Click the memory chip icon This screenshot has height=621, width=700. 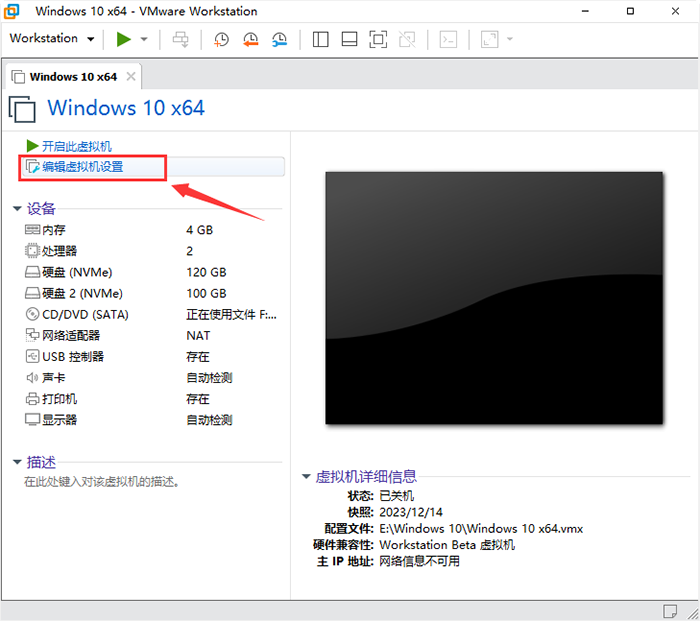pyautogui.click(x=32, y=229)
